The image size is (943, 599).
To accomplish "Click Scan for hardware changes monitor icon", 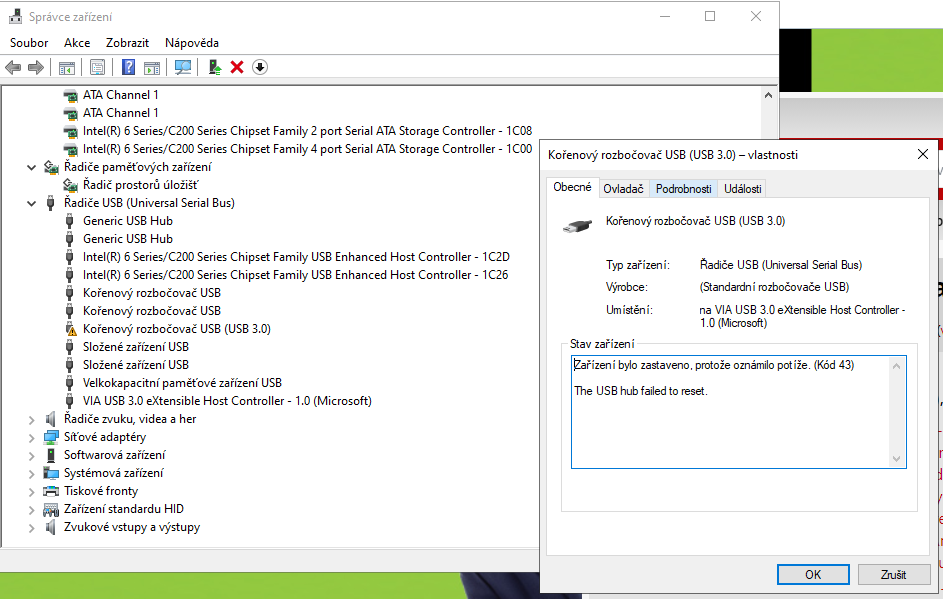I will pyautogui.click(x=183, y=67).
